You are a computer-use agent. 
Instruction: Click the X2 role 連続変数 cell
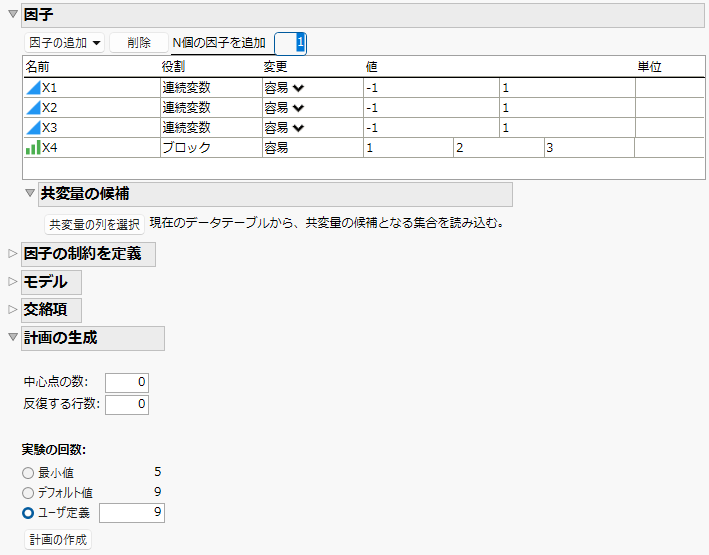click(211, 108)
